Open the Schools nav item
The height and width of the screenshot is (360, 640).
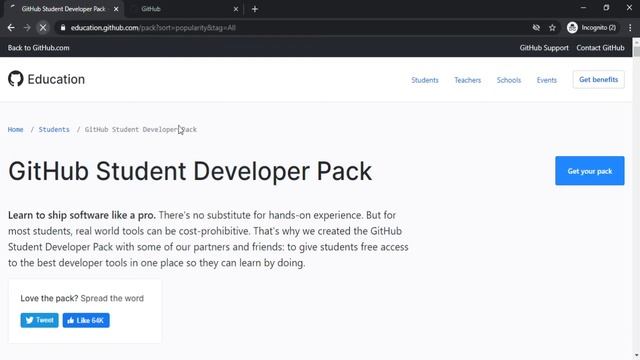509,80
